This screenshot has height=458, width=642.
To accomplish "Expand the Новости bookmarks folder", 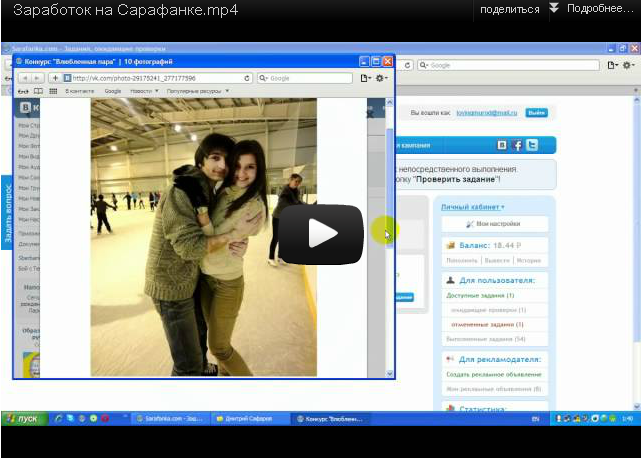I will coord(144,91).
